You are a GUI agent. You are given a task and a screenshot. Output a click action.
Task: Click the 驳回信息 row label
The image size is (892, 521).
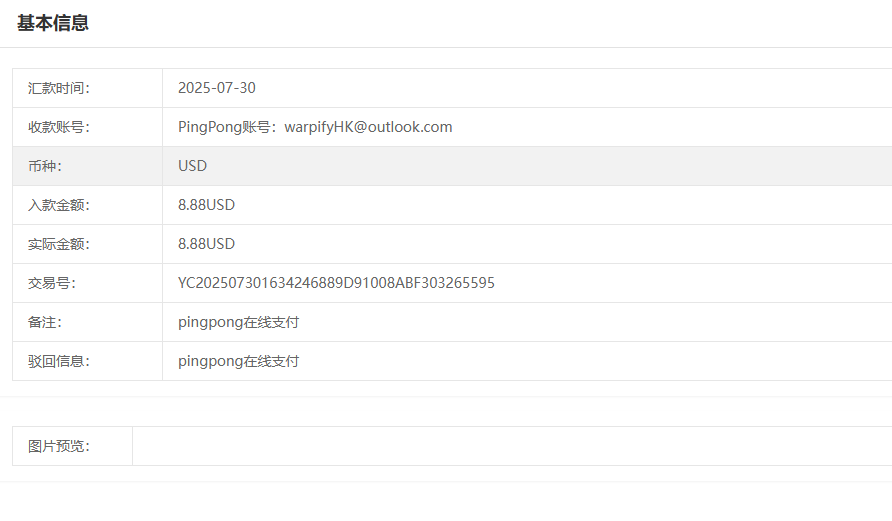point(59,361)
